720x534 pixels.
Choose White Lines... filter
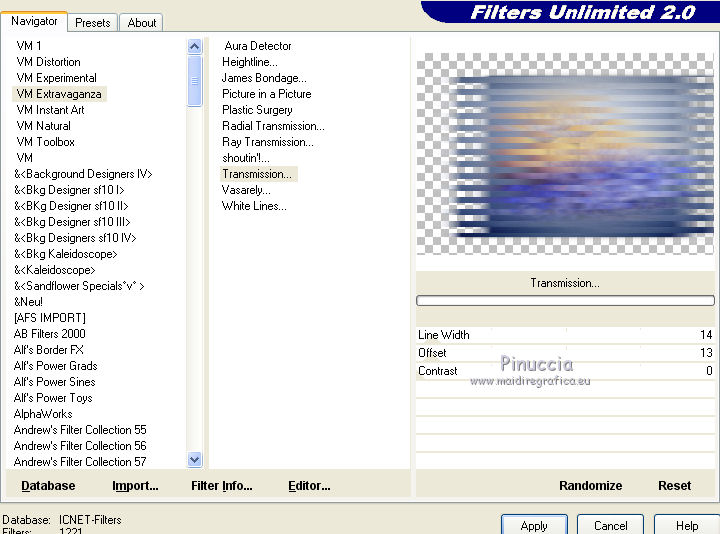click(254, 206)
